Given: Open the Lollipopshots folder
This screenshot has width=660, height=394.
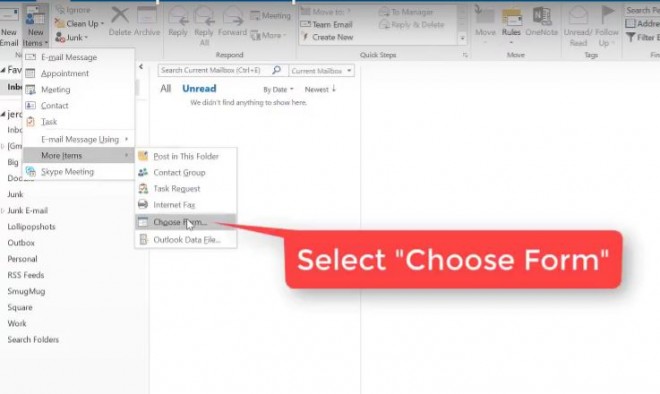Looking at the screenshot, I should [31, 226].
